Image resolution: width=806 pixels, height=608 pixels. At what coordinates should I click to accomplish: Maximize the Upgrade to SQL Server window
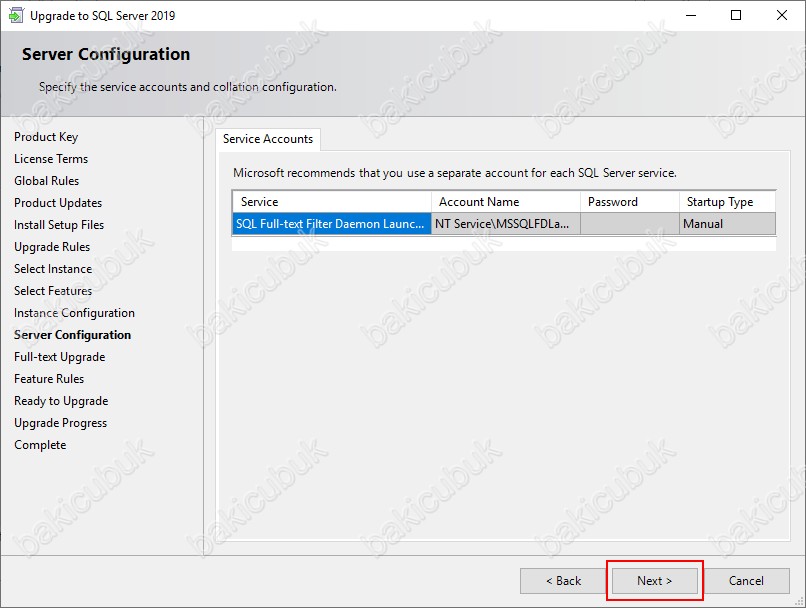pyautogui.click(x=736, y=15)
